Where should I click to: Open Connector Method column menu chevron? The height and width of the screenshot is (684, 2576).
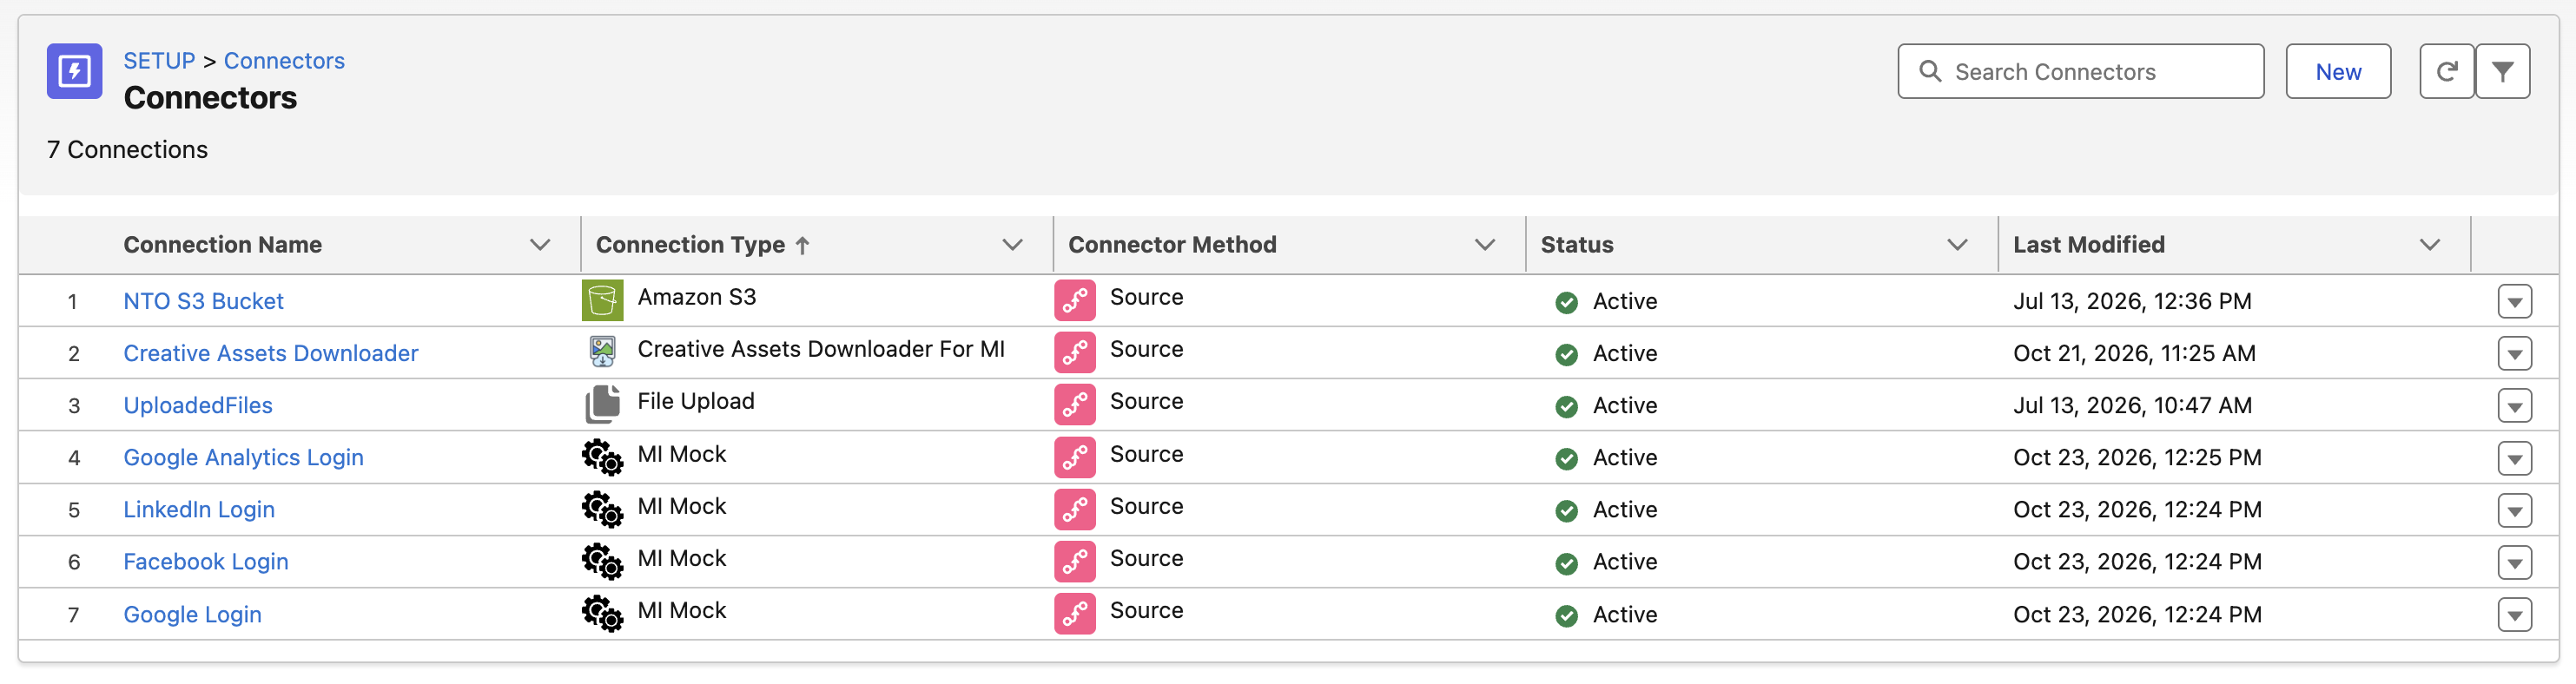(1485, 245)
